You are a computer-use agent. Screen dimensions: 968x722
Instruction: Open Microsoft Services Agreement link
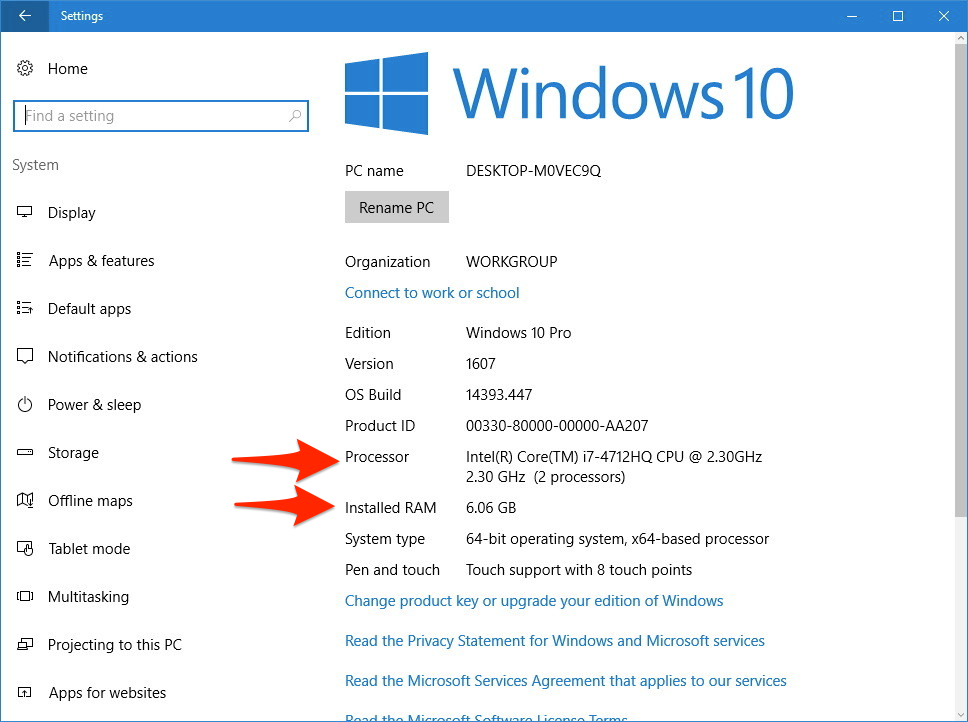pyautogui.click(x=565, y=681)
